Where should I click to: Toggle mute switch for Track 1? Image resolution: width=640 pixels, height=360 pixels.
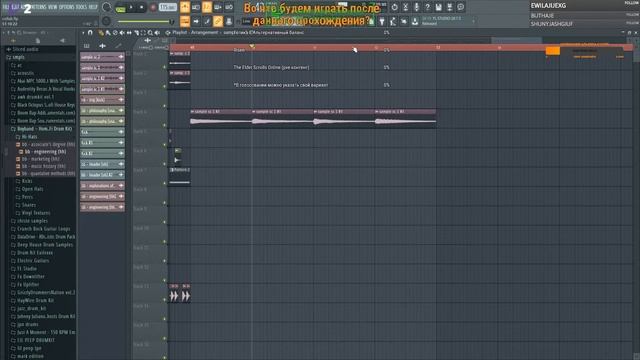click(164, 67)
